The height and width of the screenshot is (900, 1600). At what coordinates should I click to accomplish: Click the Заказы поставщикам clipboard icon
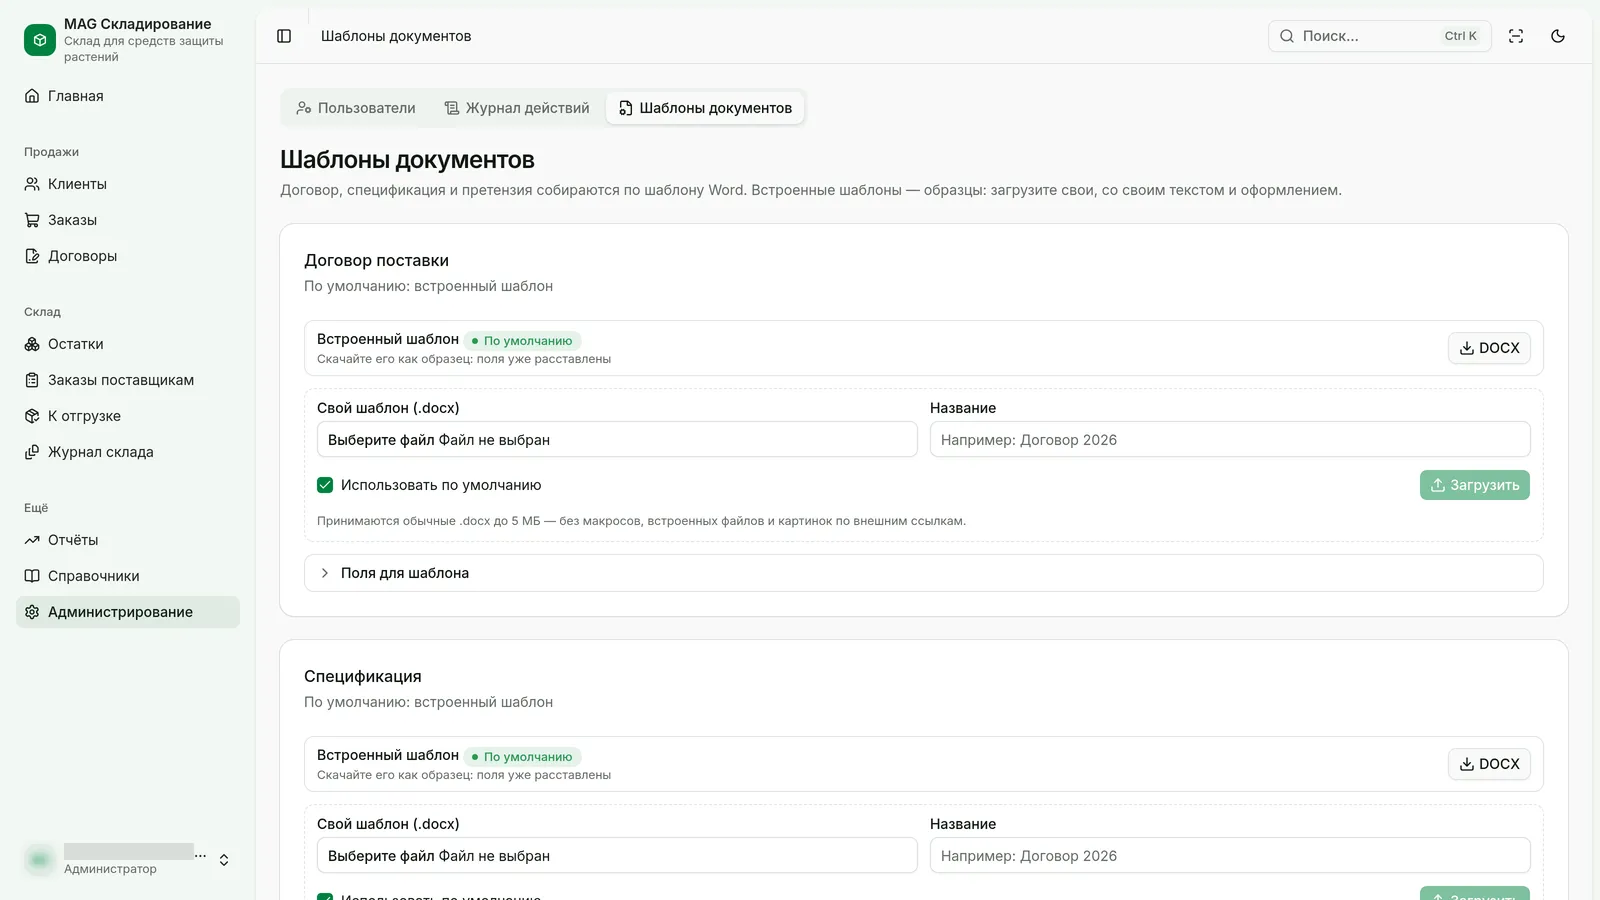(x=32, y=380)
